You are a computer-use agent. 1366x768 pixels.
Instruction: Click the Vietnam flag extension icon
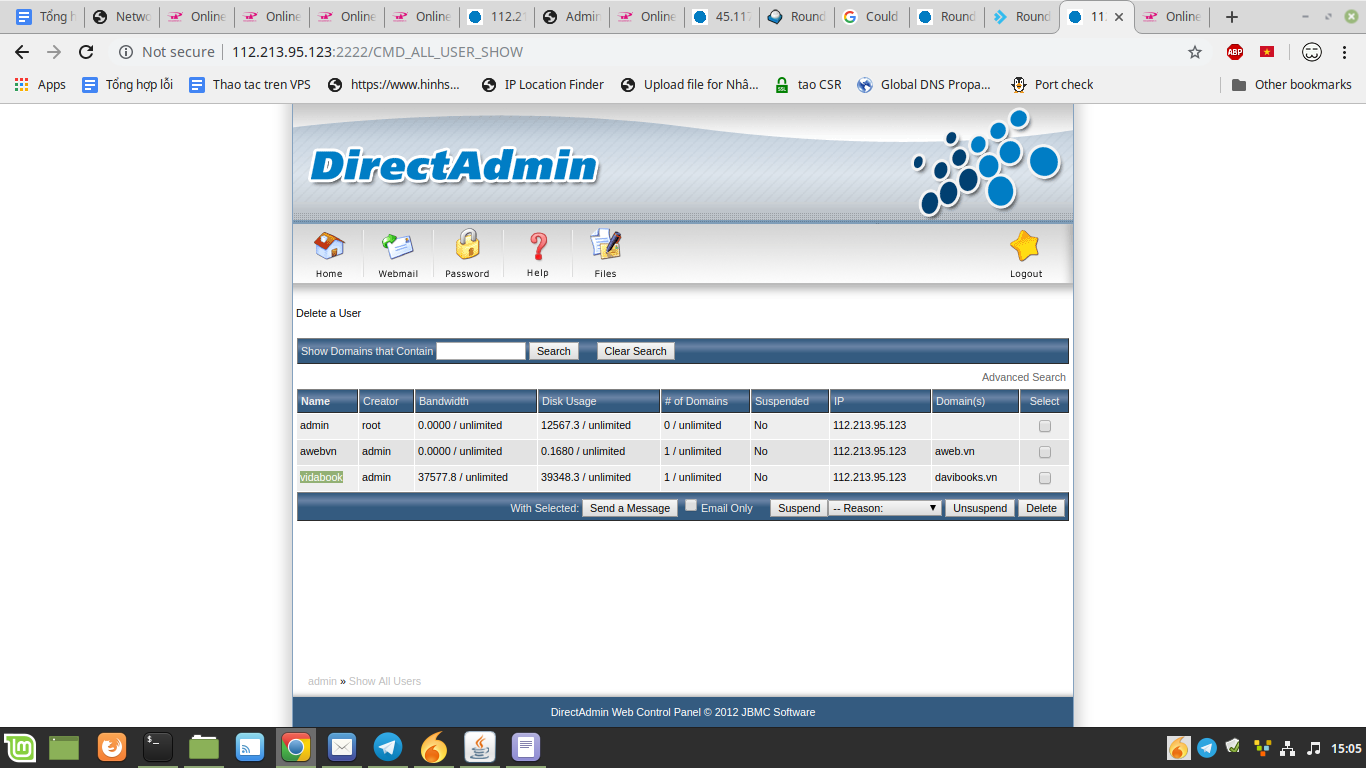[1267, 52]
